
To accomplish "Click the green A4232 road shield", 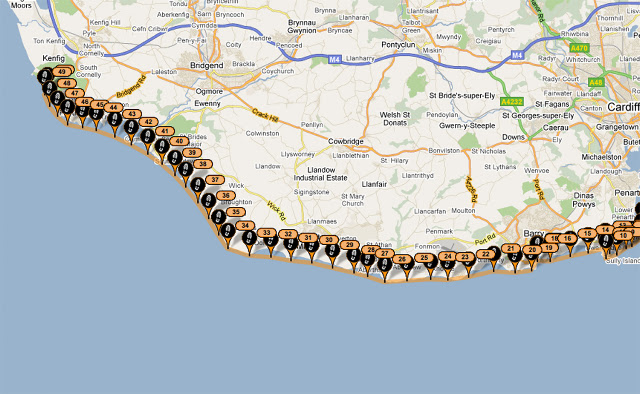I will [512, 102].
